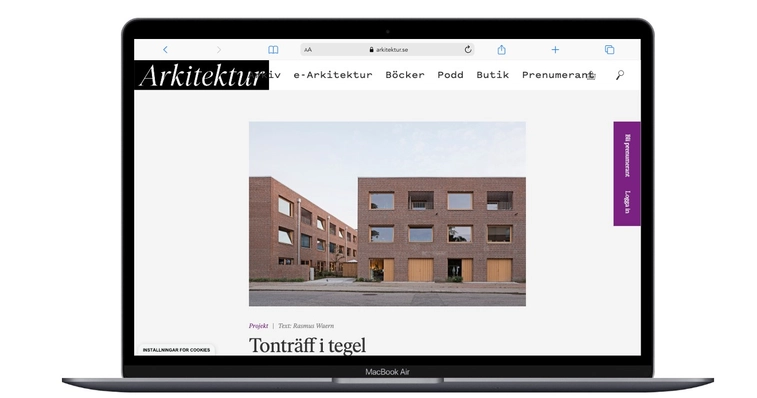Viewport: 757px width, 398px height.
Task: Open Inställningar för cookies
Action: pyautogui.click(x=176, y=350)
